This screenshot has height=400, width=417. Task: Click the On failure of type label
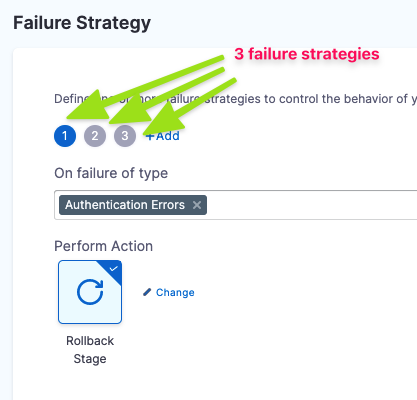(x=111, y=173)
